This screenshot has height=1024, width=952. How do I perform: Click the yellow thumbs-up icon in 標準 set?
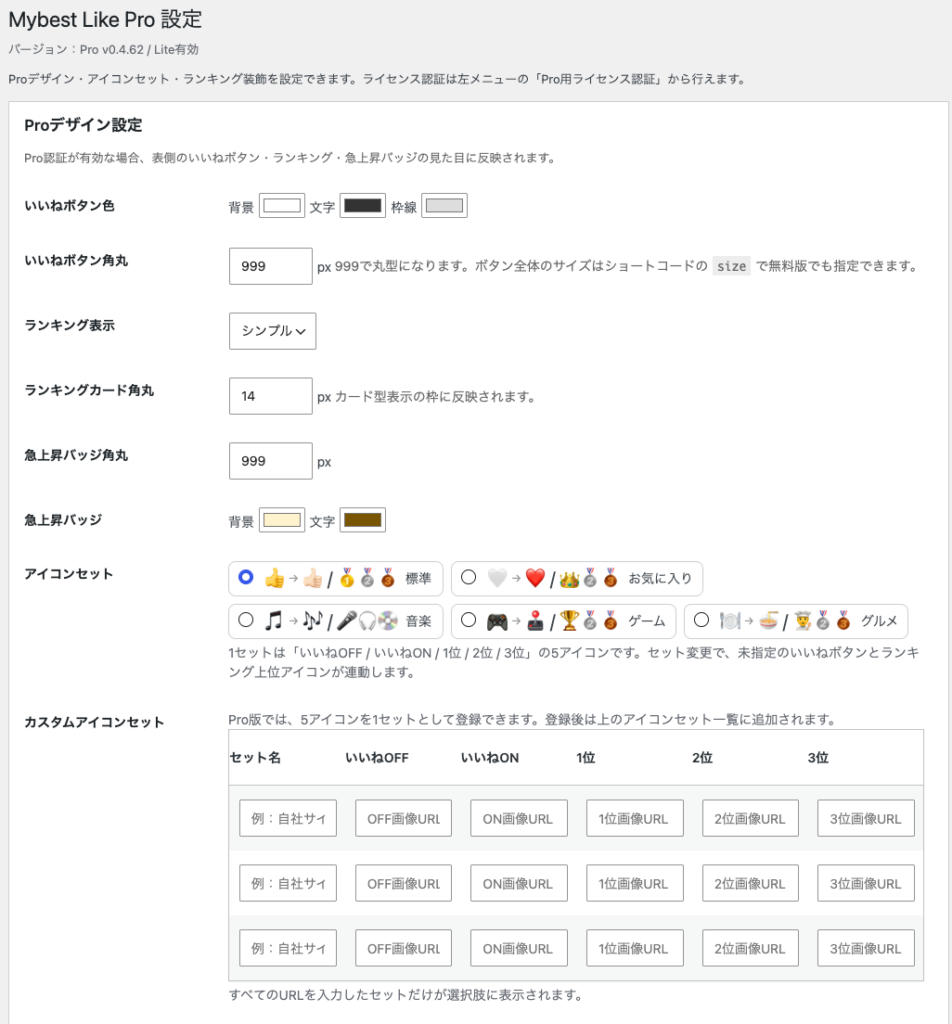274,578
